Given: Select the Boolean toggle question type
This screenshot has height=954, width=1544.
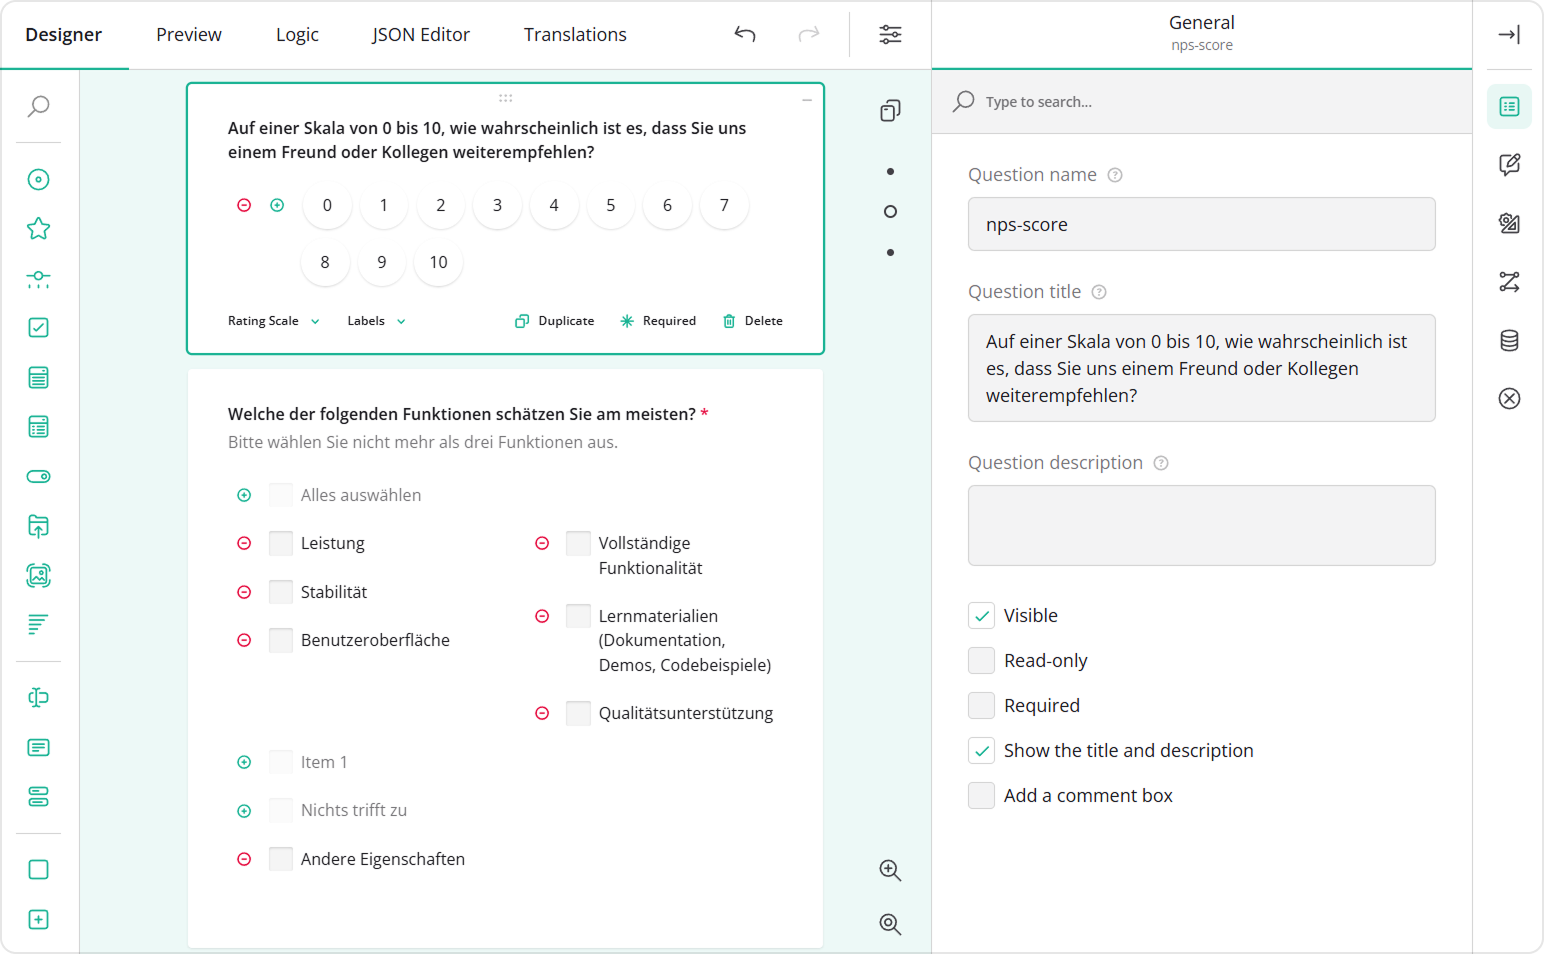Looking at the screenshot, I should coord(38,477).
